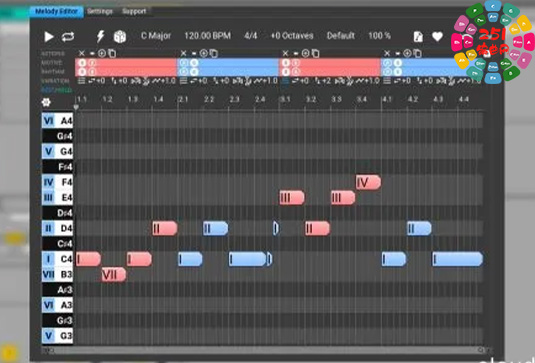Open the Default preset selector
This screenshot has width=535, height=363.
(x=341, y=36)
